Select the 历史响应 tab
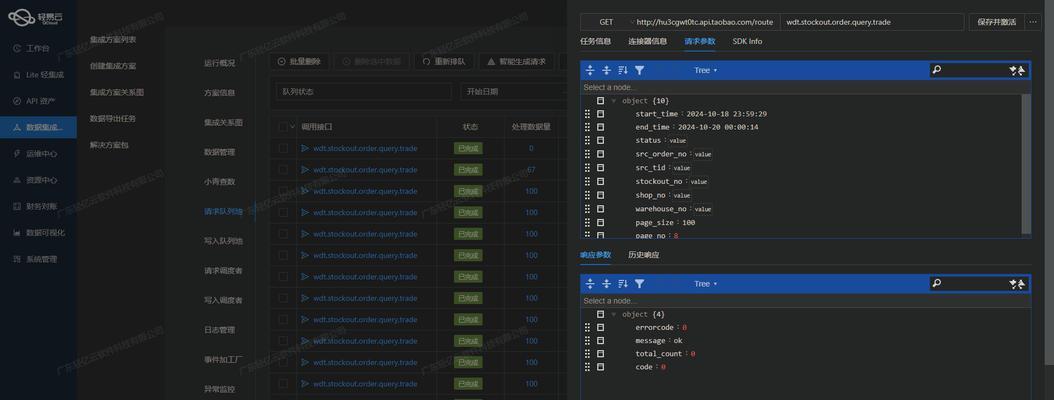The height and width of the screenshot is (400, 1054). 644,255
